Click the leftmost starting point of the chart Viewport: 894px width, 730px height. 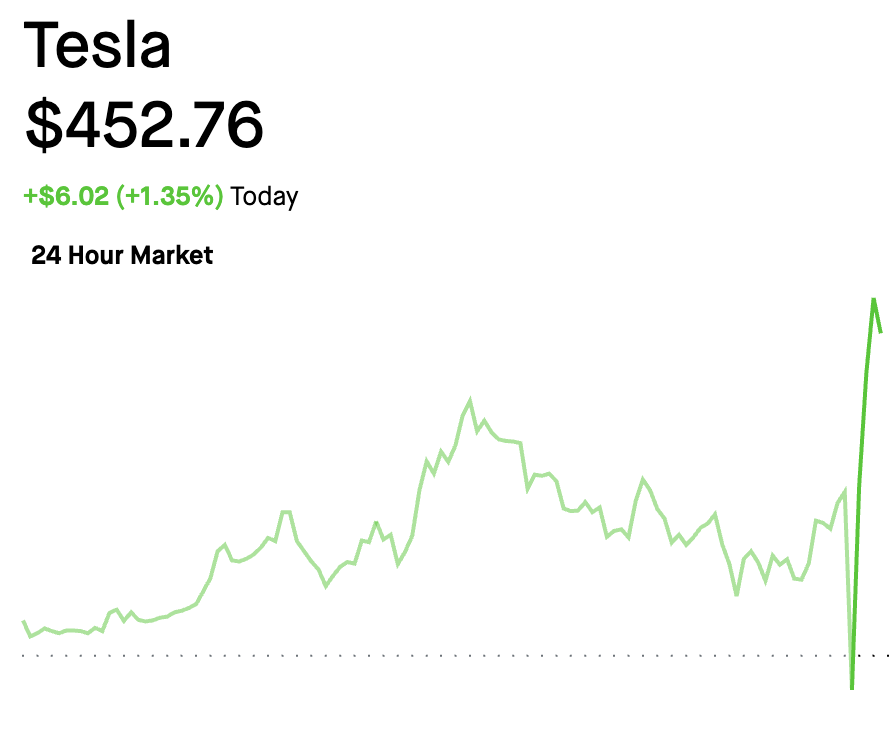tap(24, 622)
